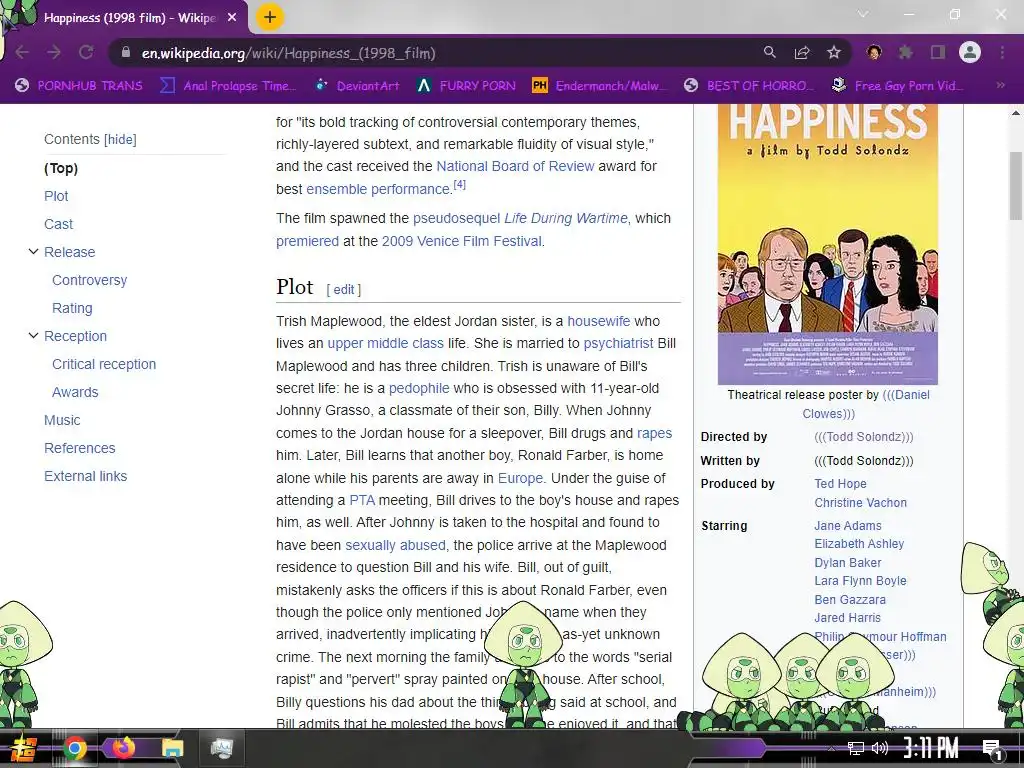
Task: Open a new tab with the plus button
Action: point(270,17)
